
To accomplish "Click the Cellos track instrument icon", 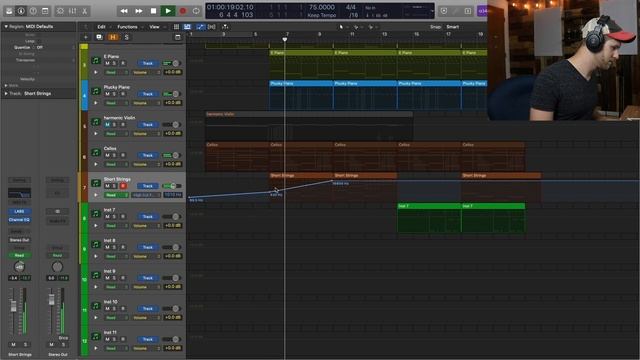I will (x=96, y=152).
